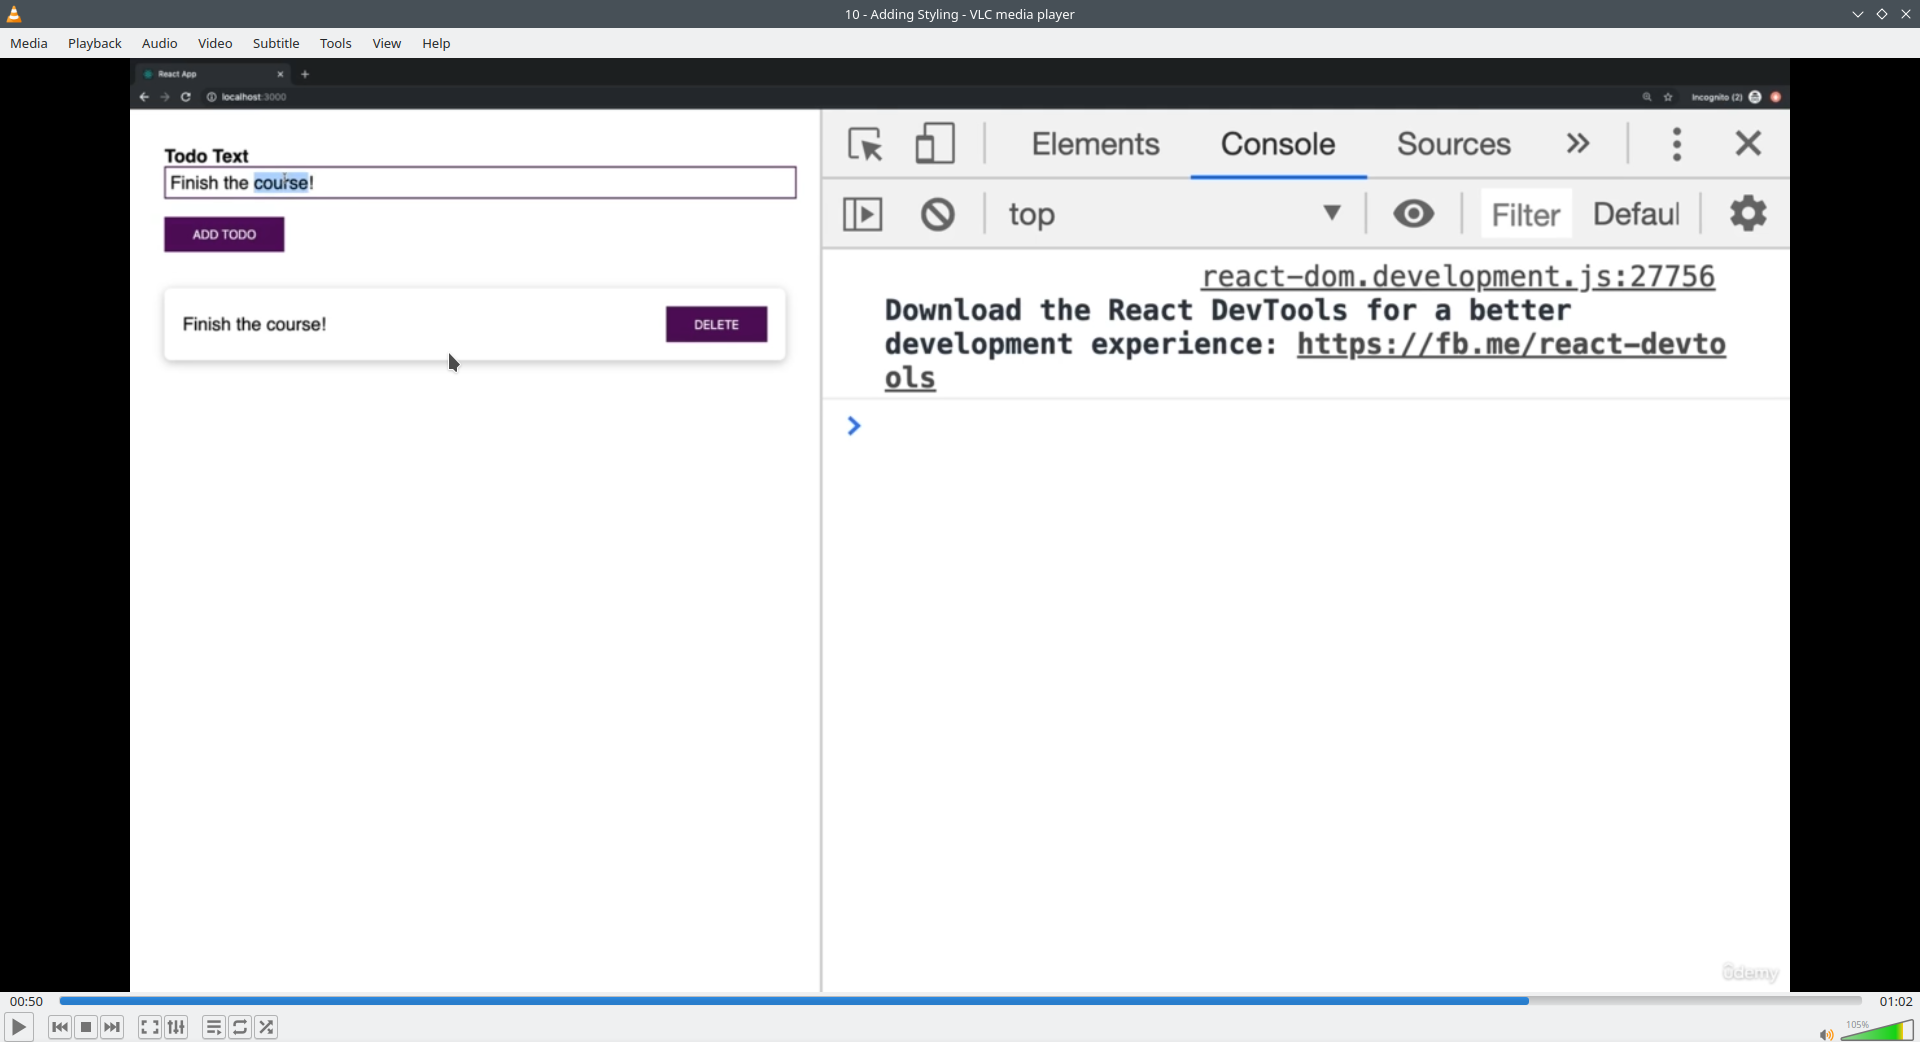
Task: Toggle loop repeat mode
Action: click(240, 1027)
